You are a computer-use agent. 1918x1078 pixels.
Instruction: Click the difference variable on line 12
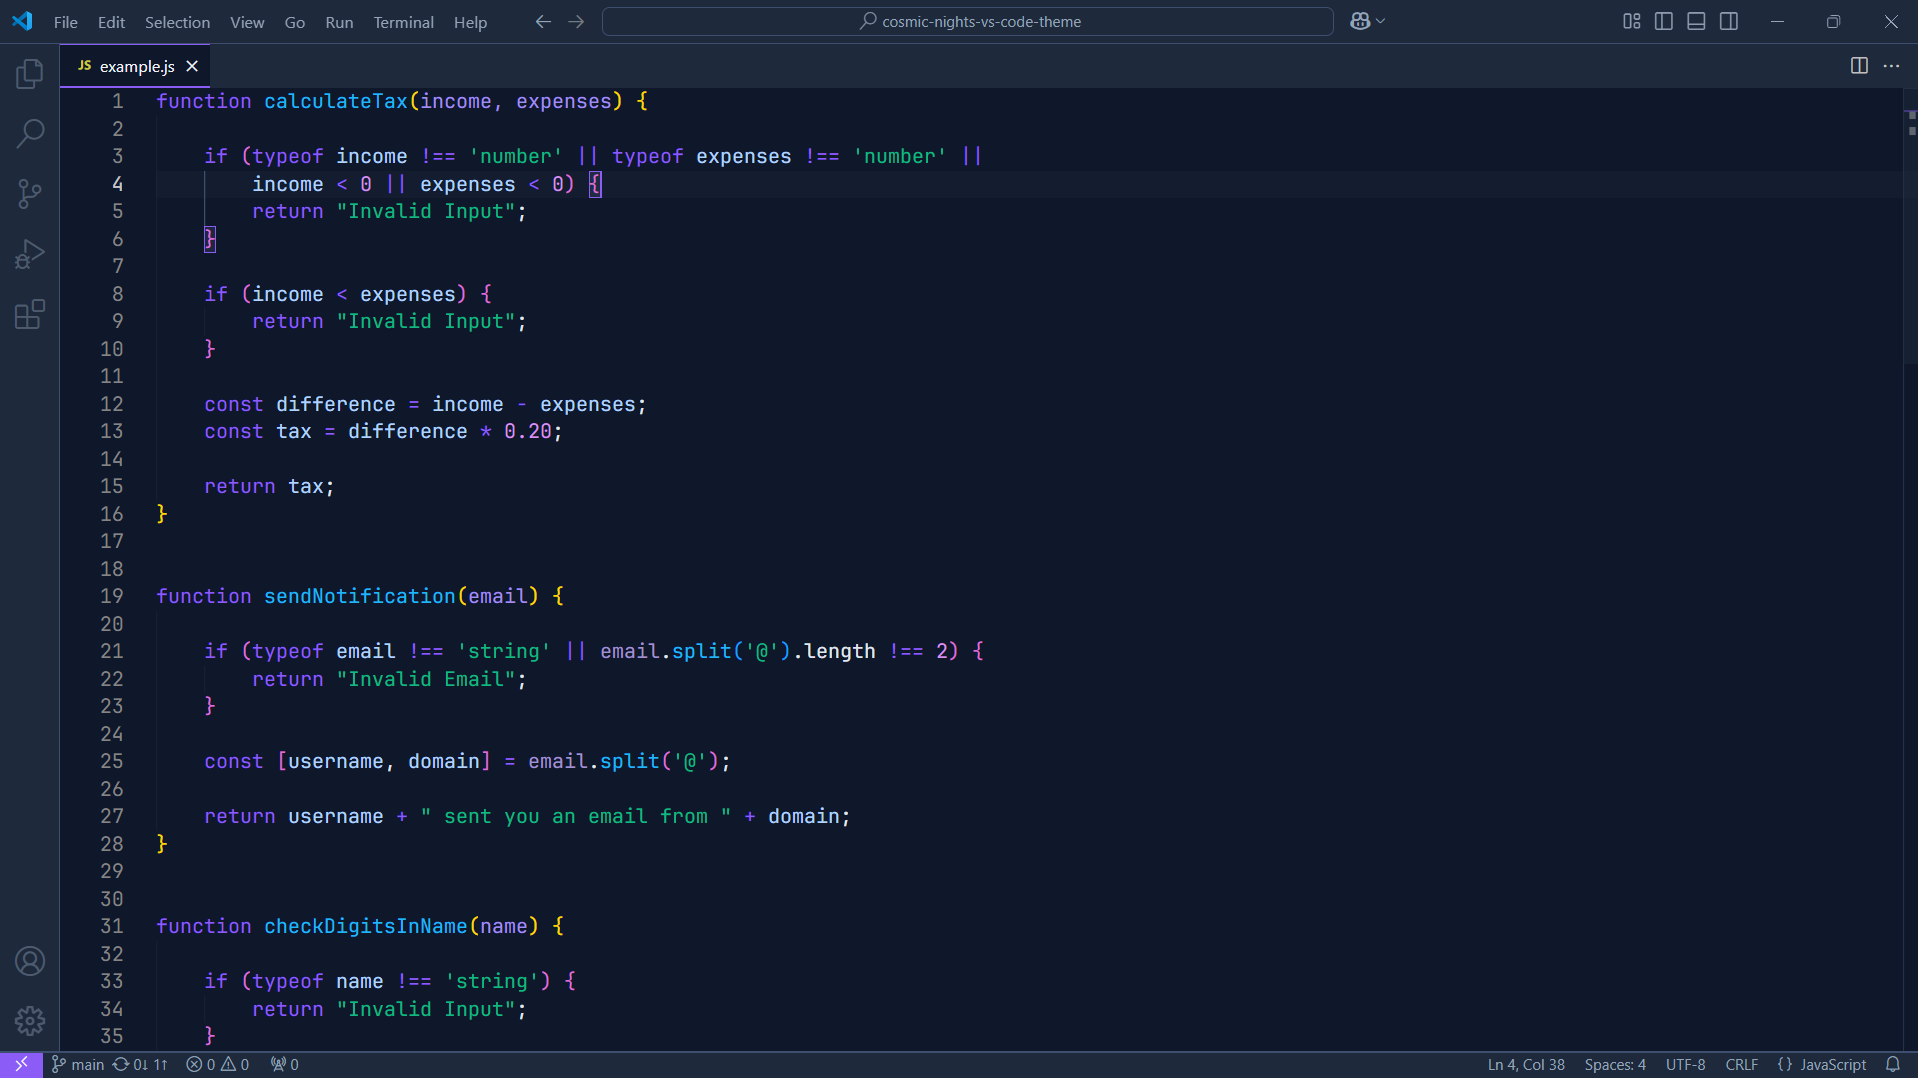click(x=336, y=404)
